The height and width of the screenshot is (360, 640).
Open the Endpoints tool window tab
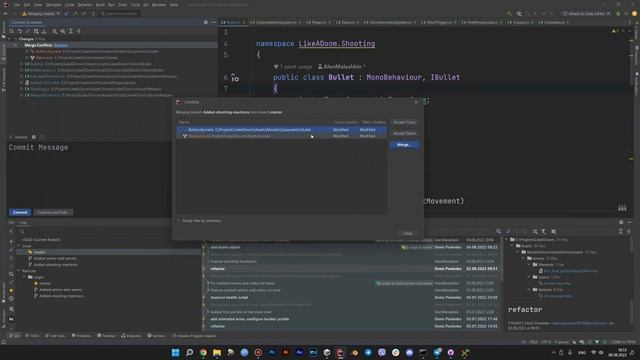click(x=131, y=336)
